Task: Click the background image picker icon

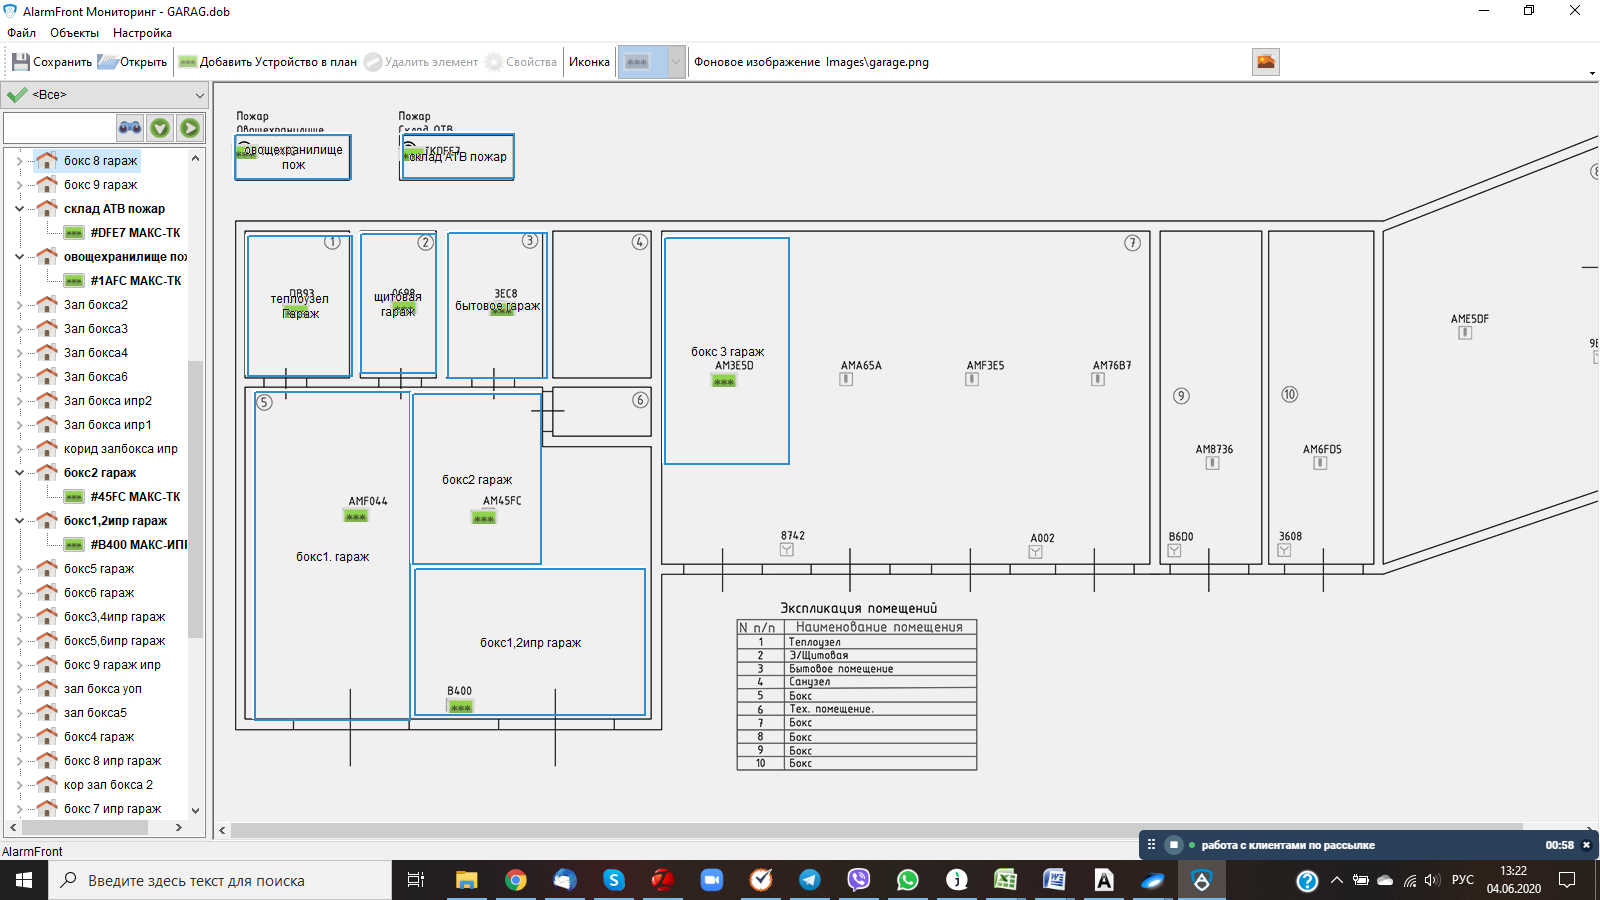Action: pyautogui.click(x=1266, y=62)
